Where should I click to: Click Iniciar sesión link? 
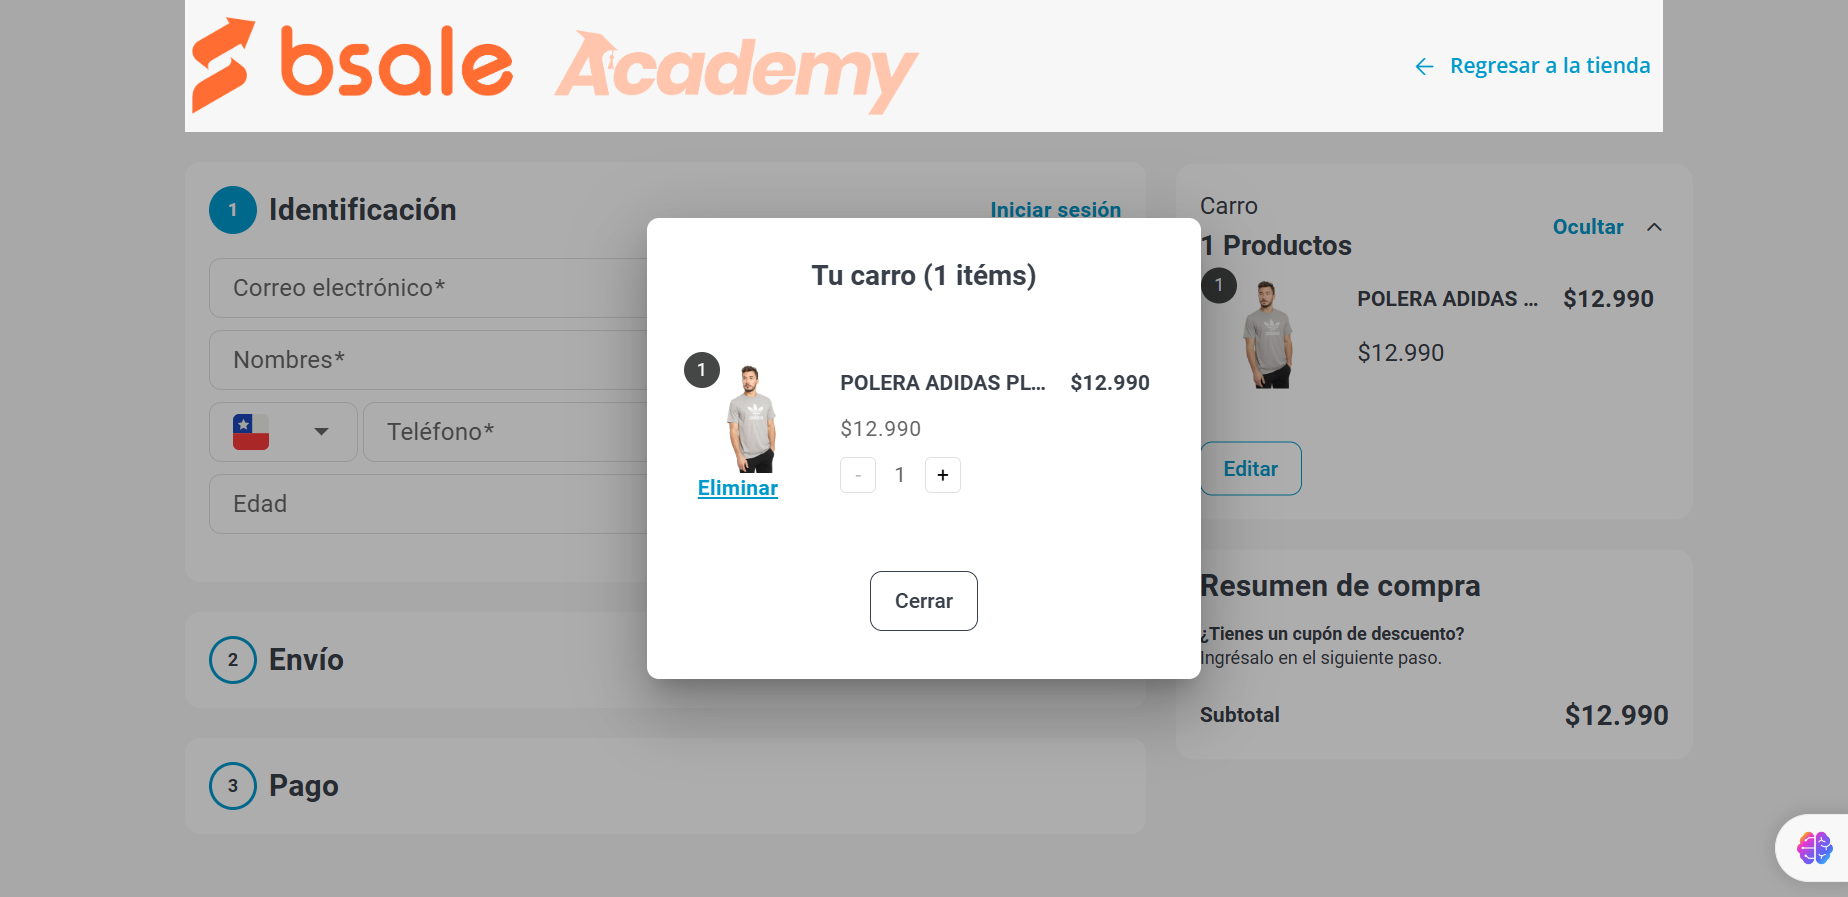[1056, 210]
